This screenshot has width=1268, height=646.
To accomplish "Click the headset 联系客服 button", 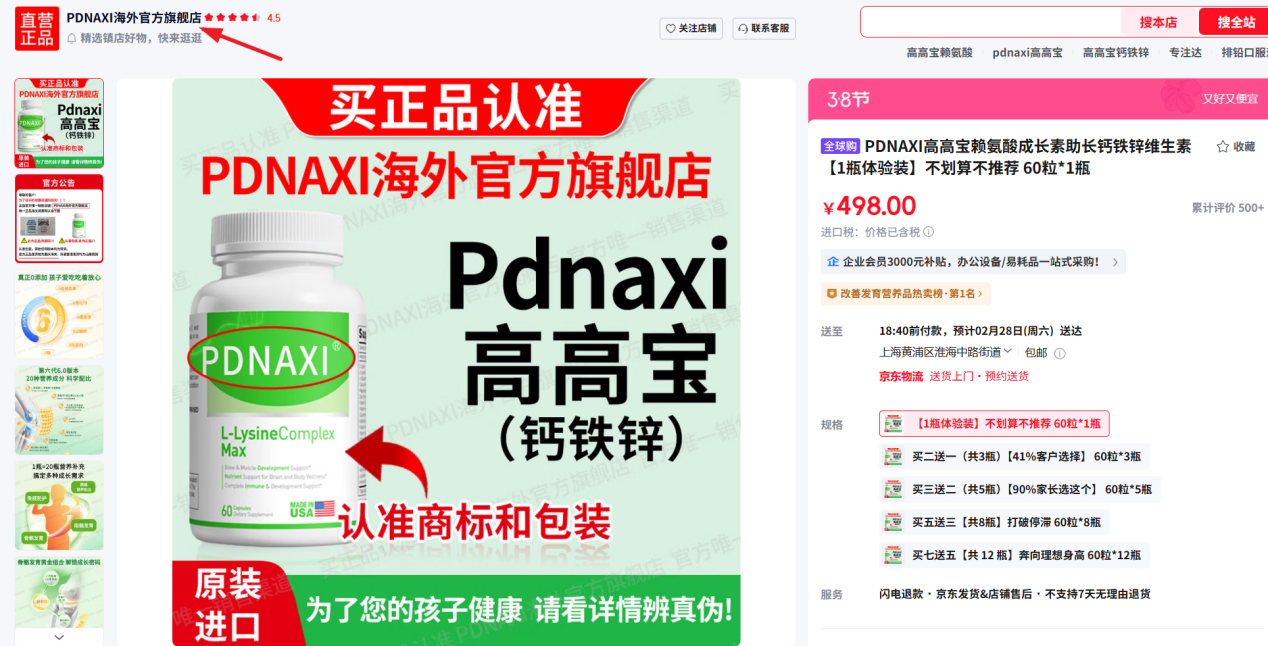I will 764,28.
